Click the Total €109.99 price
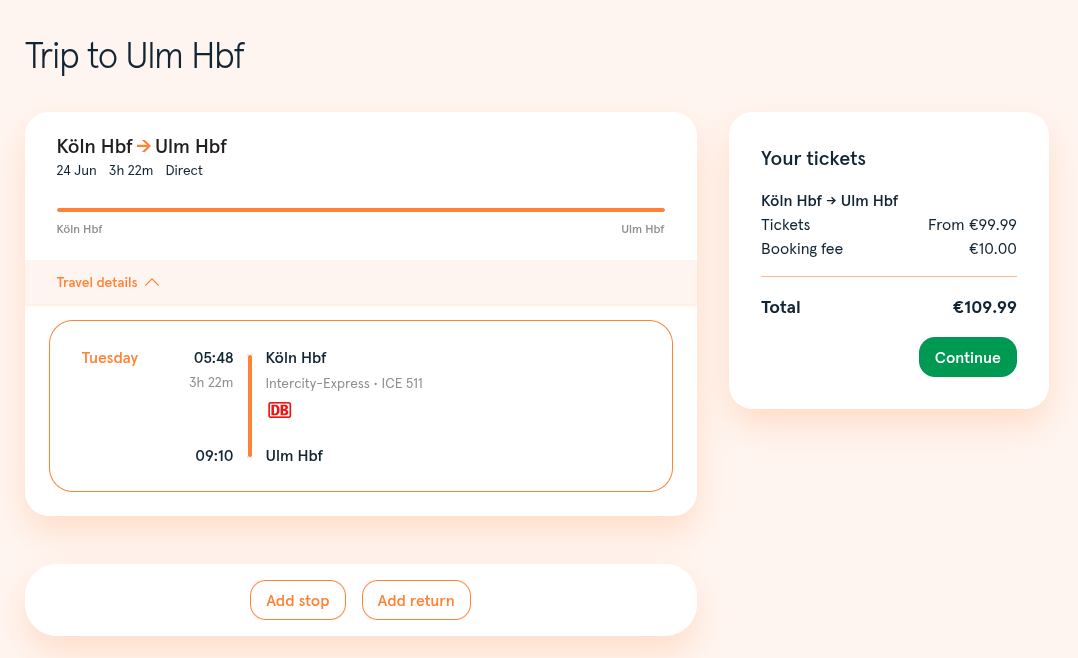The width and height of the screenshot is (1078, 658). coord(984,307)
